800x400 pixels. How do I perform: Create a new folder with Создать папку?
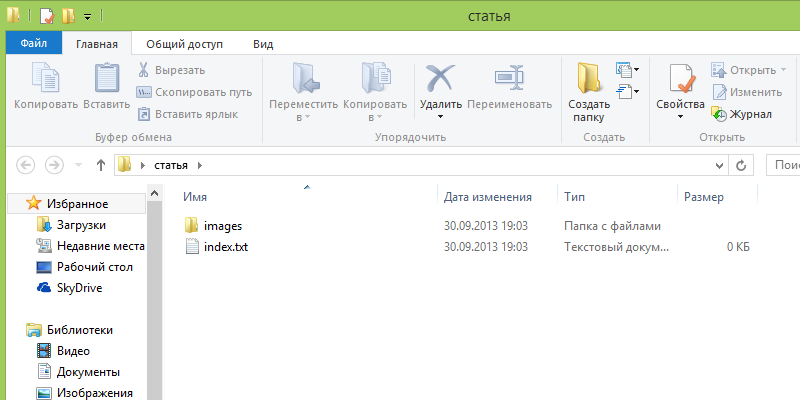[589, 88]
